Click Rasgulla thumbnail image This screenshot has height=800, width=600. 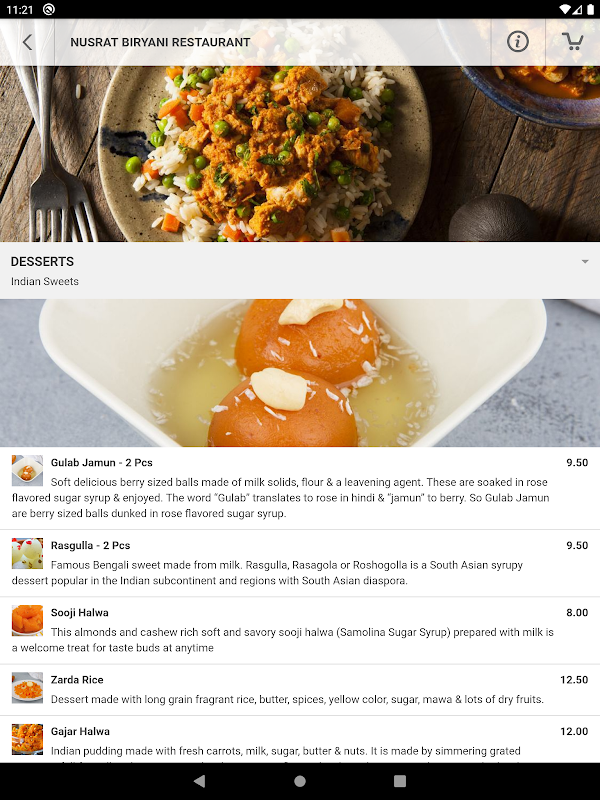[28, 553]
